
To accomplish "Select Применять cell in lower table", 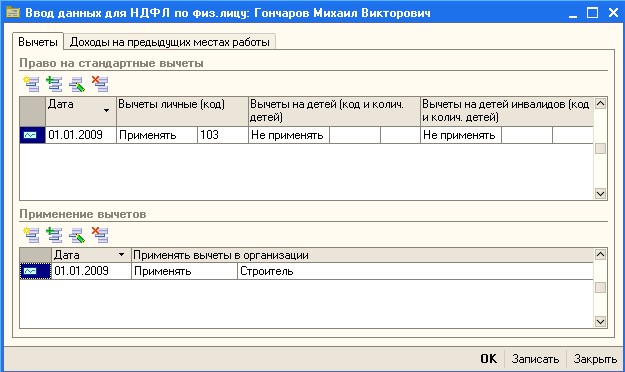I will tap(185, 271).
